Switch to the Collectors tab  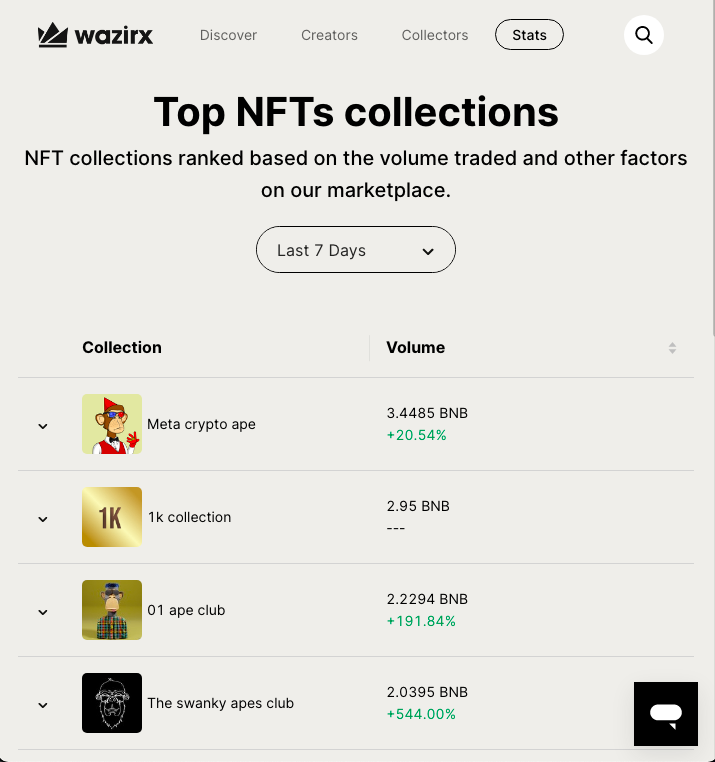click(435, 35)
